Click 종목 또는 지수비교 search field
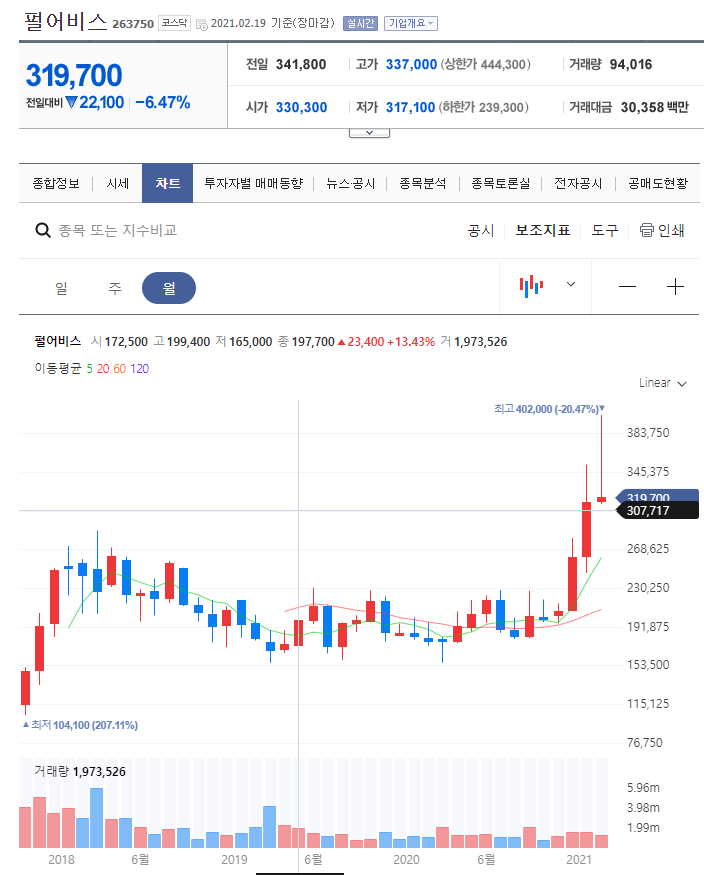This screenshot has height=875, width=704. coord(118,230)
